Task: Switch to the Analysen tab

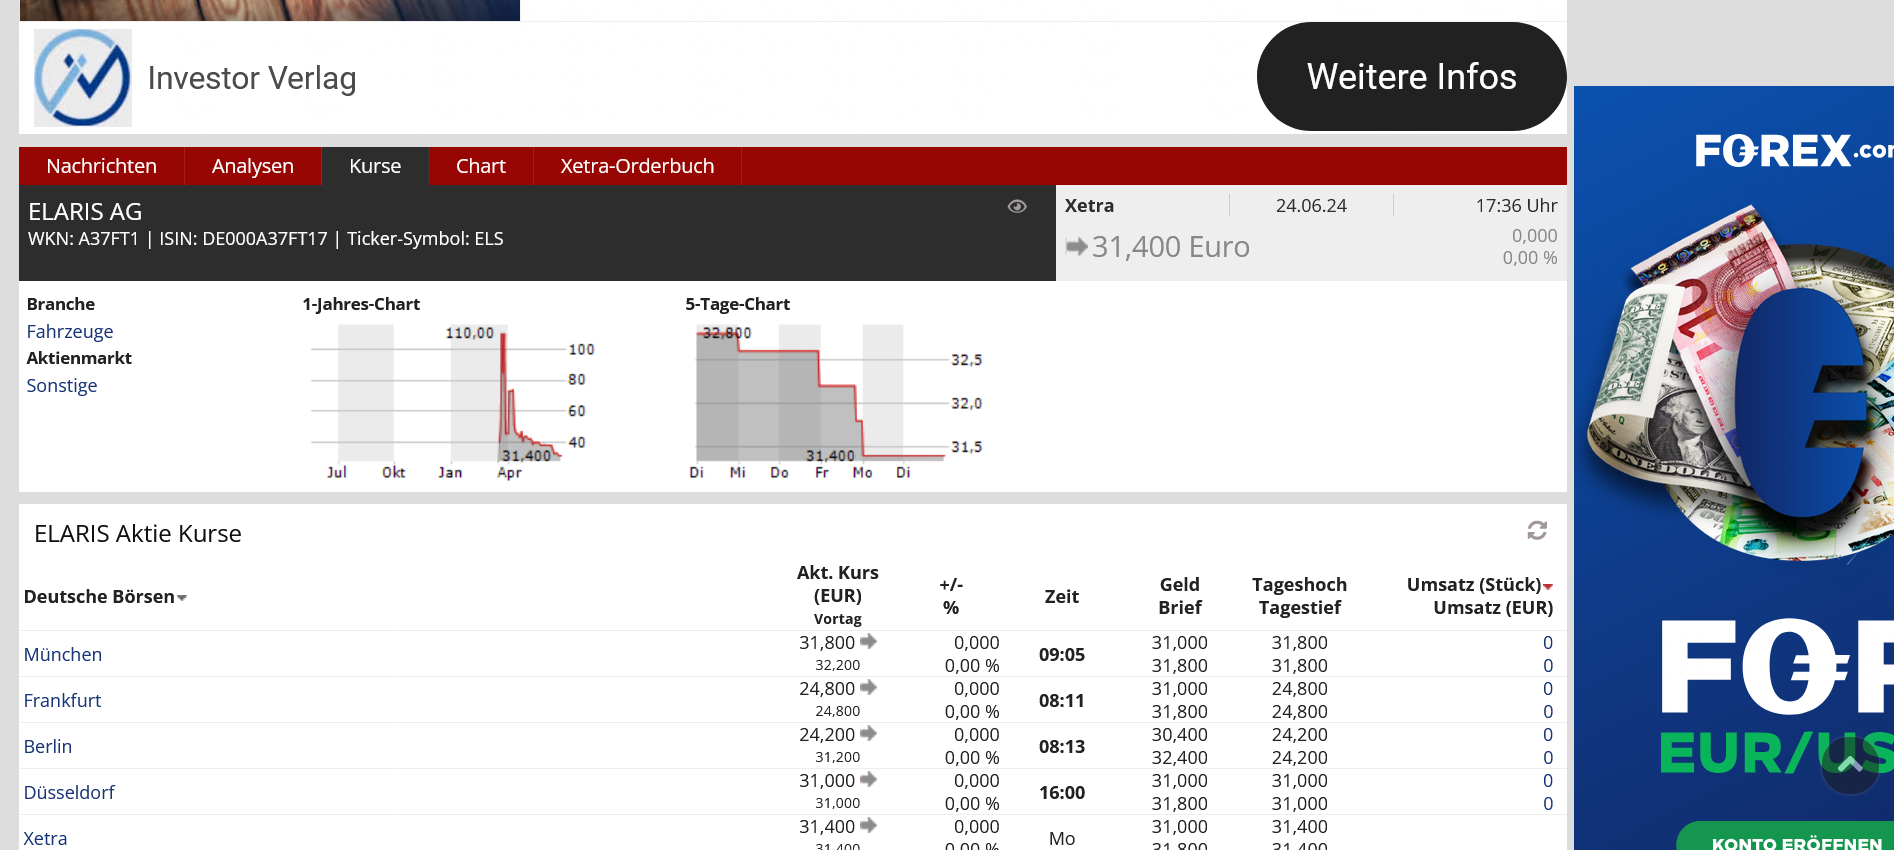Action: click(252, 166)
